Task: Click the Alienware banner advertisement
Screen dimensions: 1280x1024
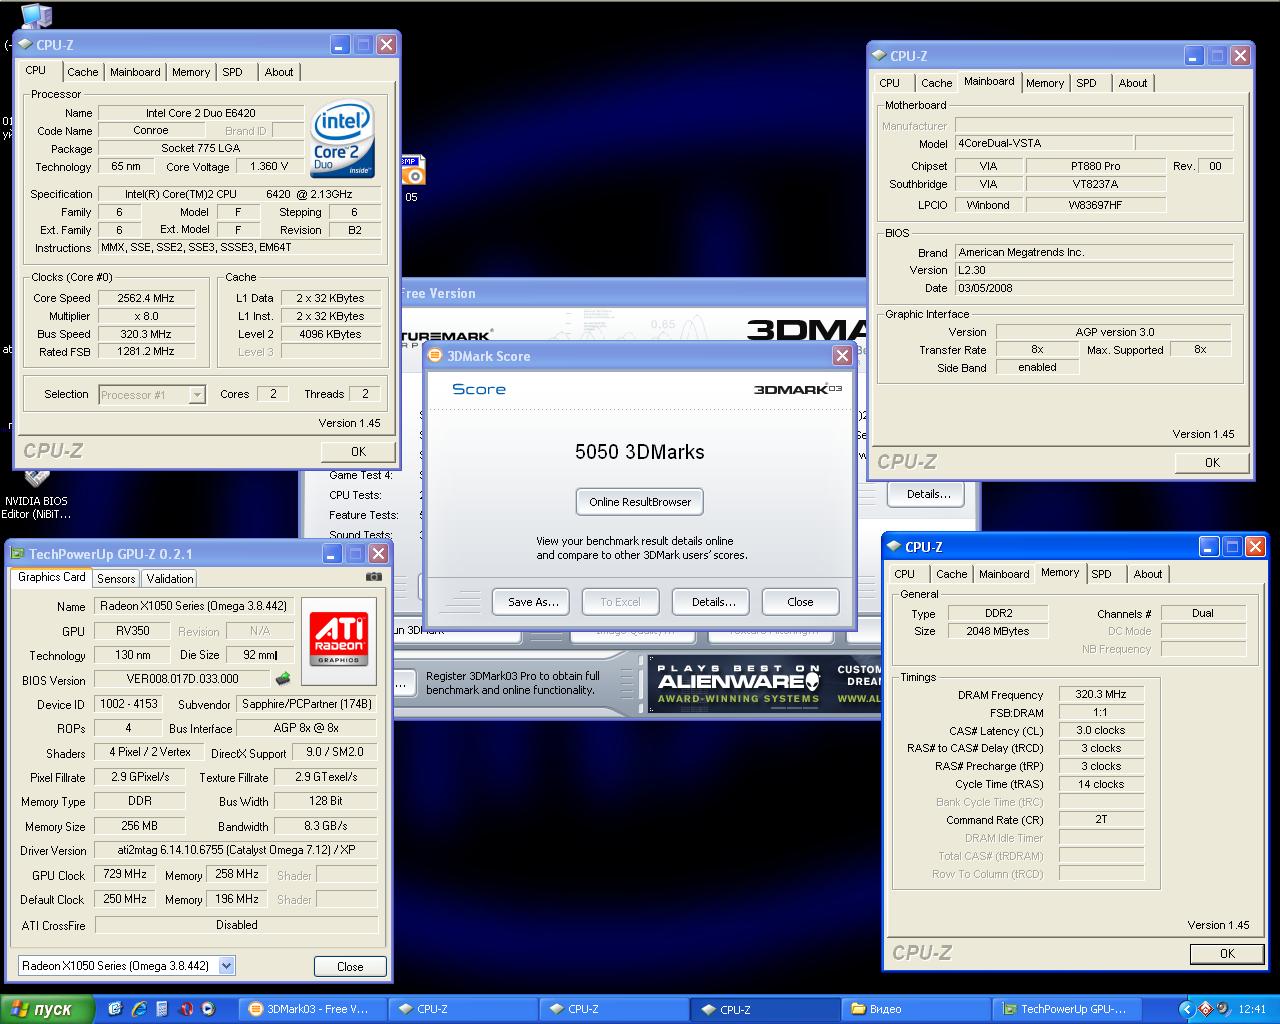Action: point(764,683)
